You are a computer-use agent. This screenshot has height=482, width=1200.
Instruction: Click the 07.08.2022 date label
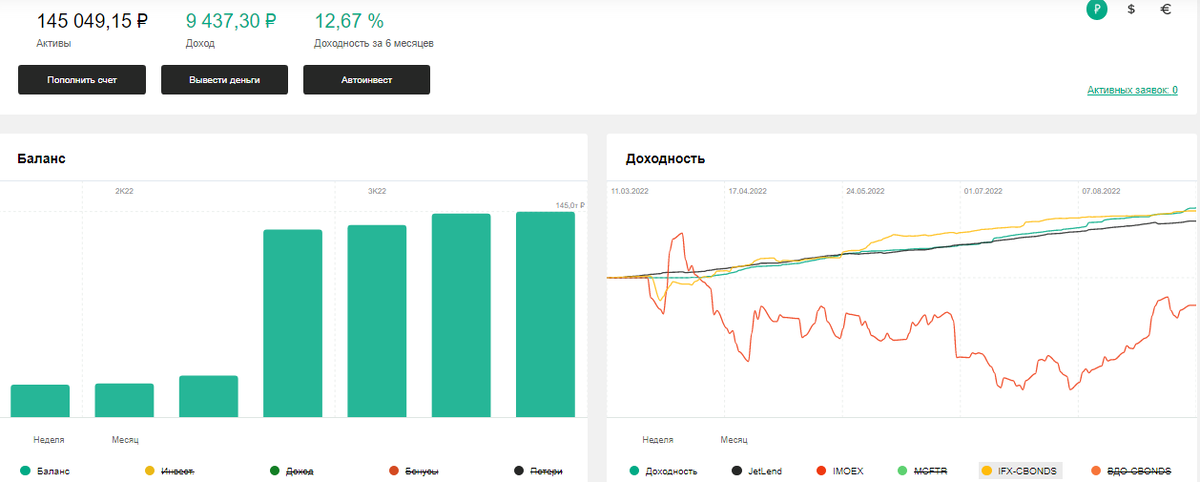click(1101, 190)
